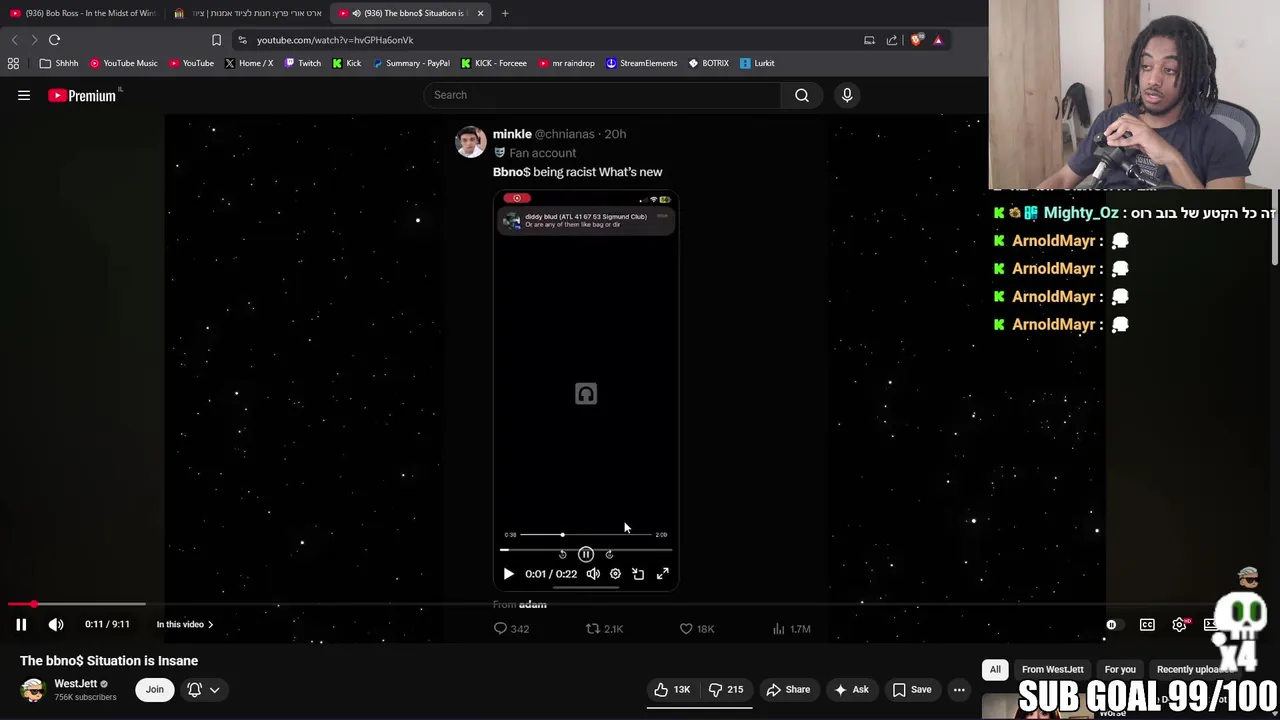
Task: Click the tweet views icon showing 1.7M
Action: [x=779, y=628]
